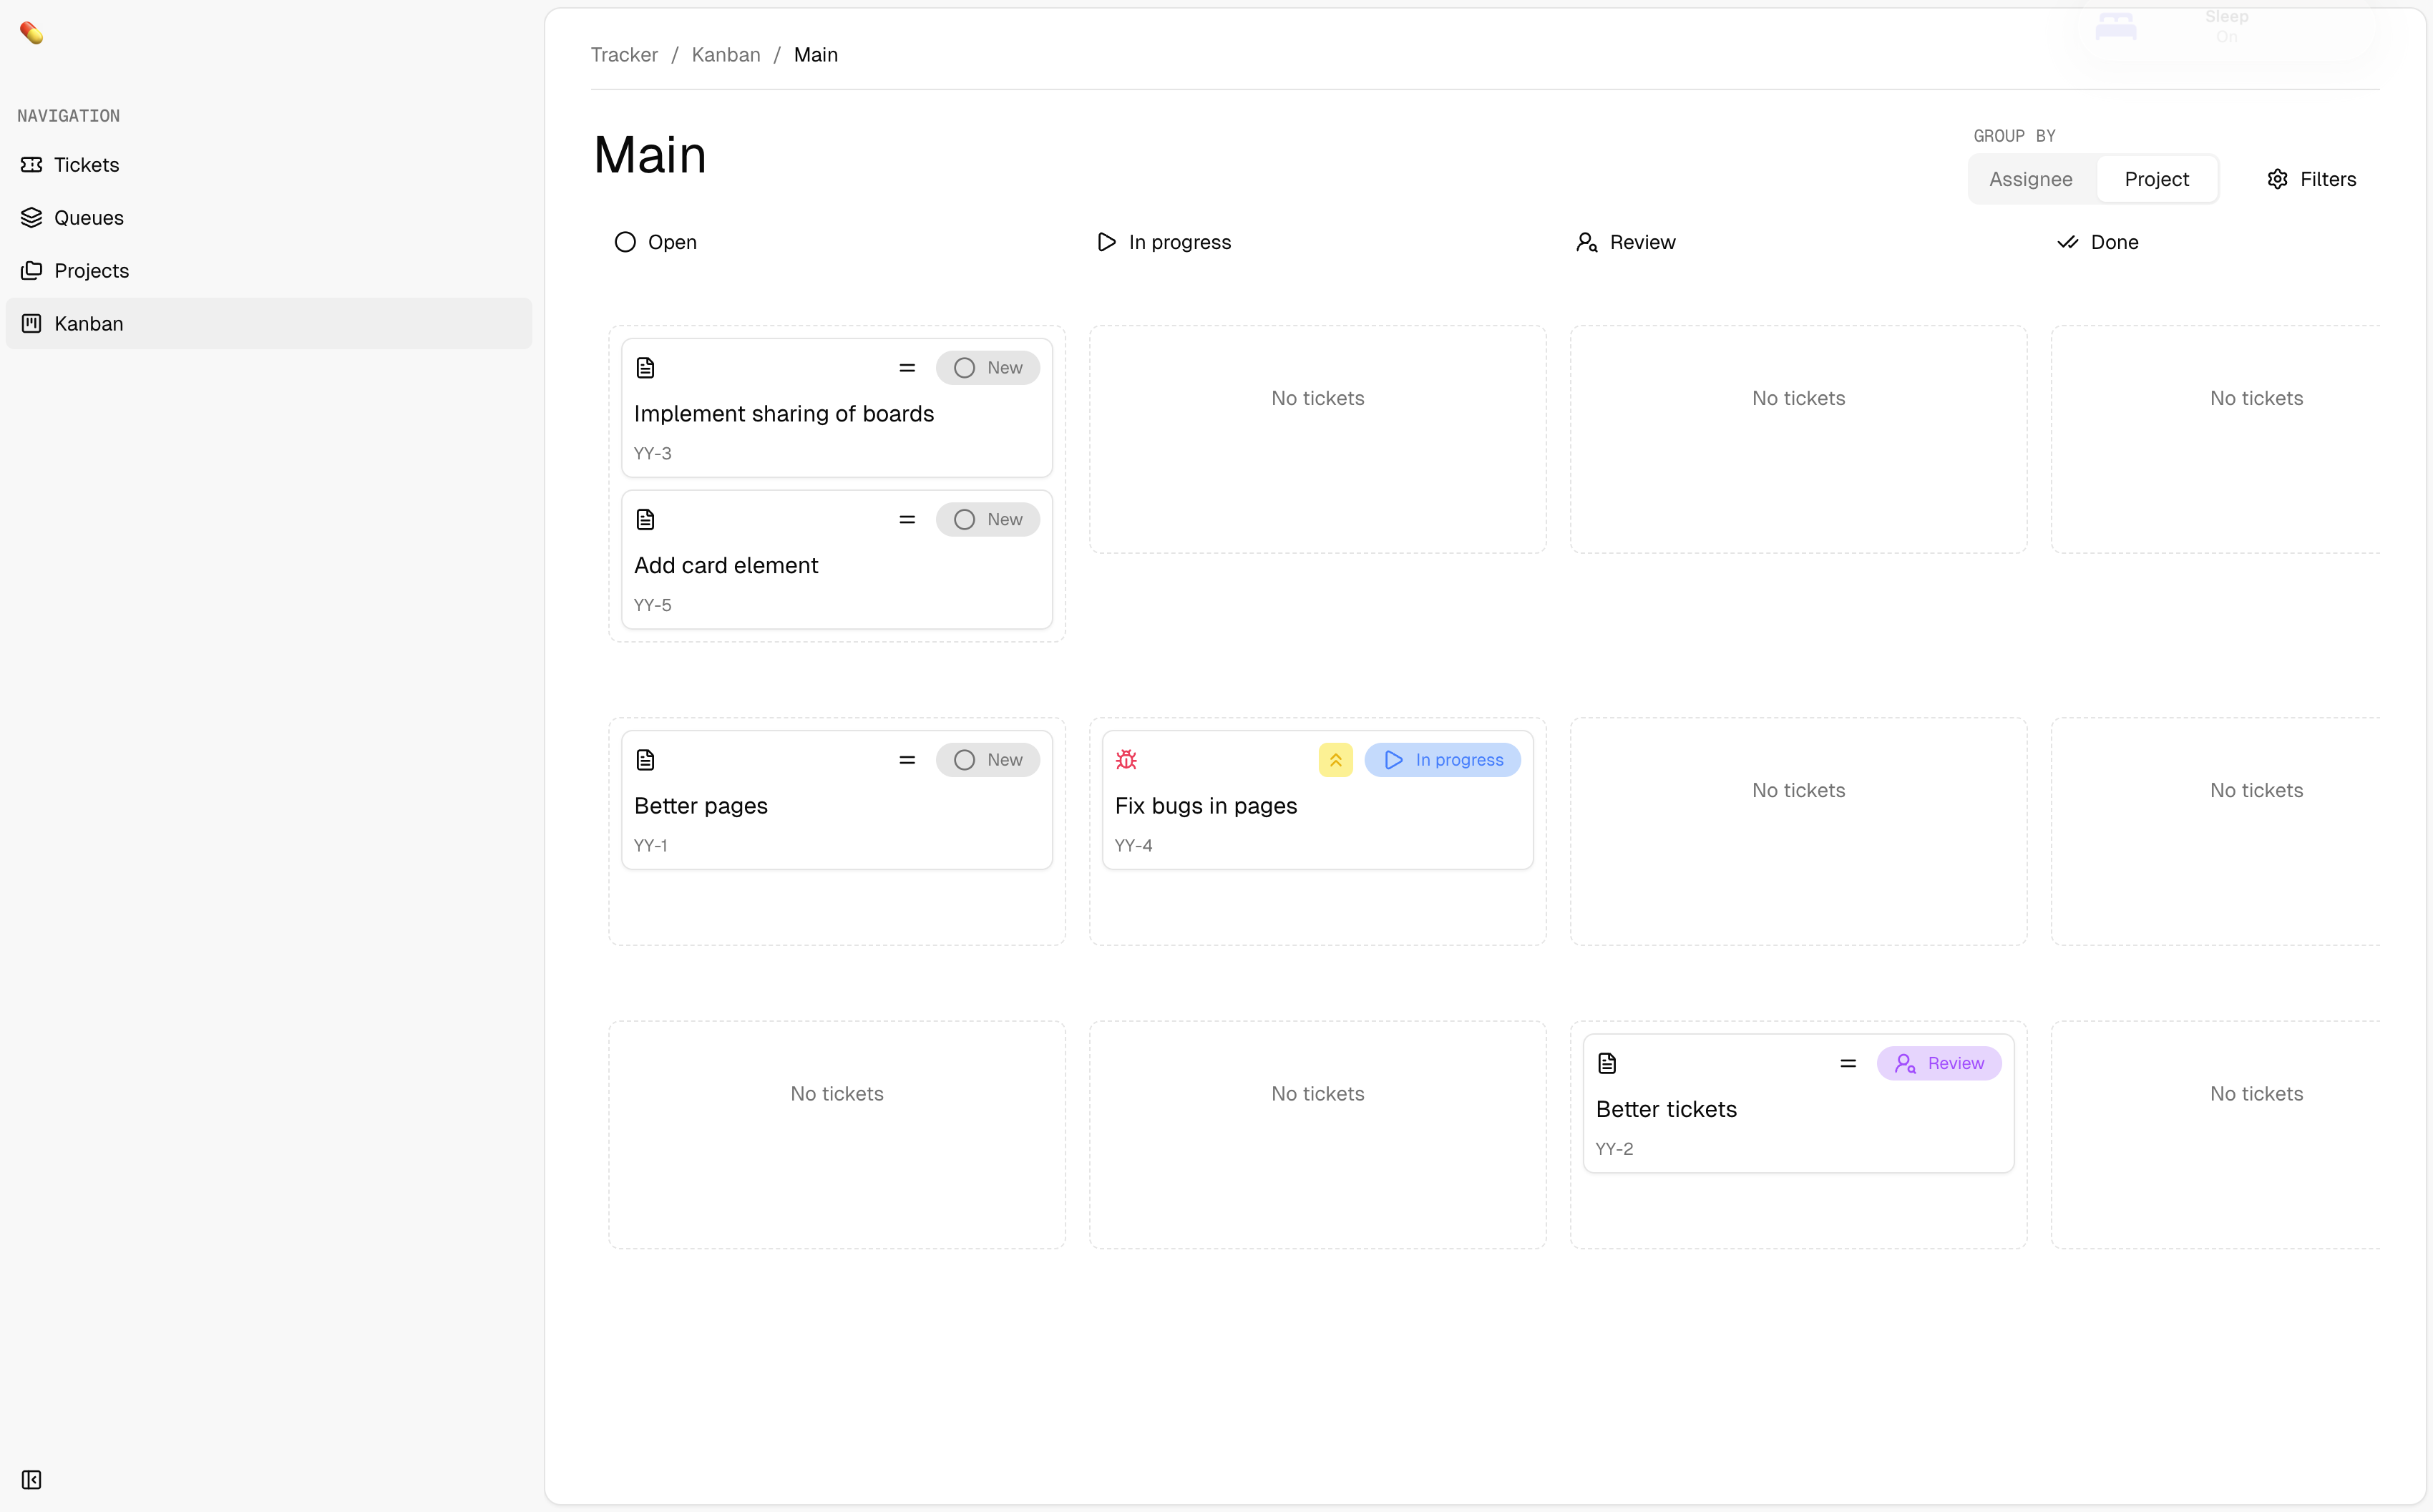Viewport: 2433px width, 1512px height.
Task: Open the Filters button
Action: click(x=2311, y=179)
